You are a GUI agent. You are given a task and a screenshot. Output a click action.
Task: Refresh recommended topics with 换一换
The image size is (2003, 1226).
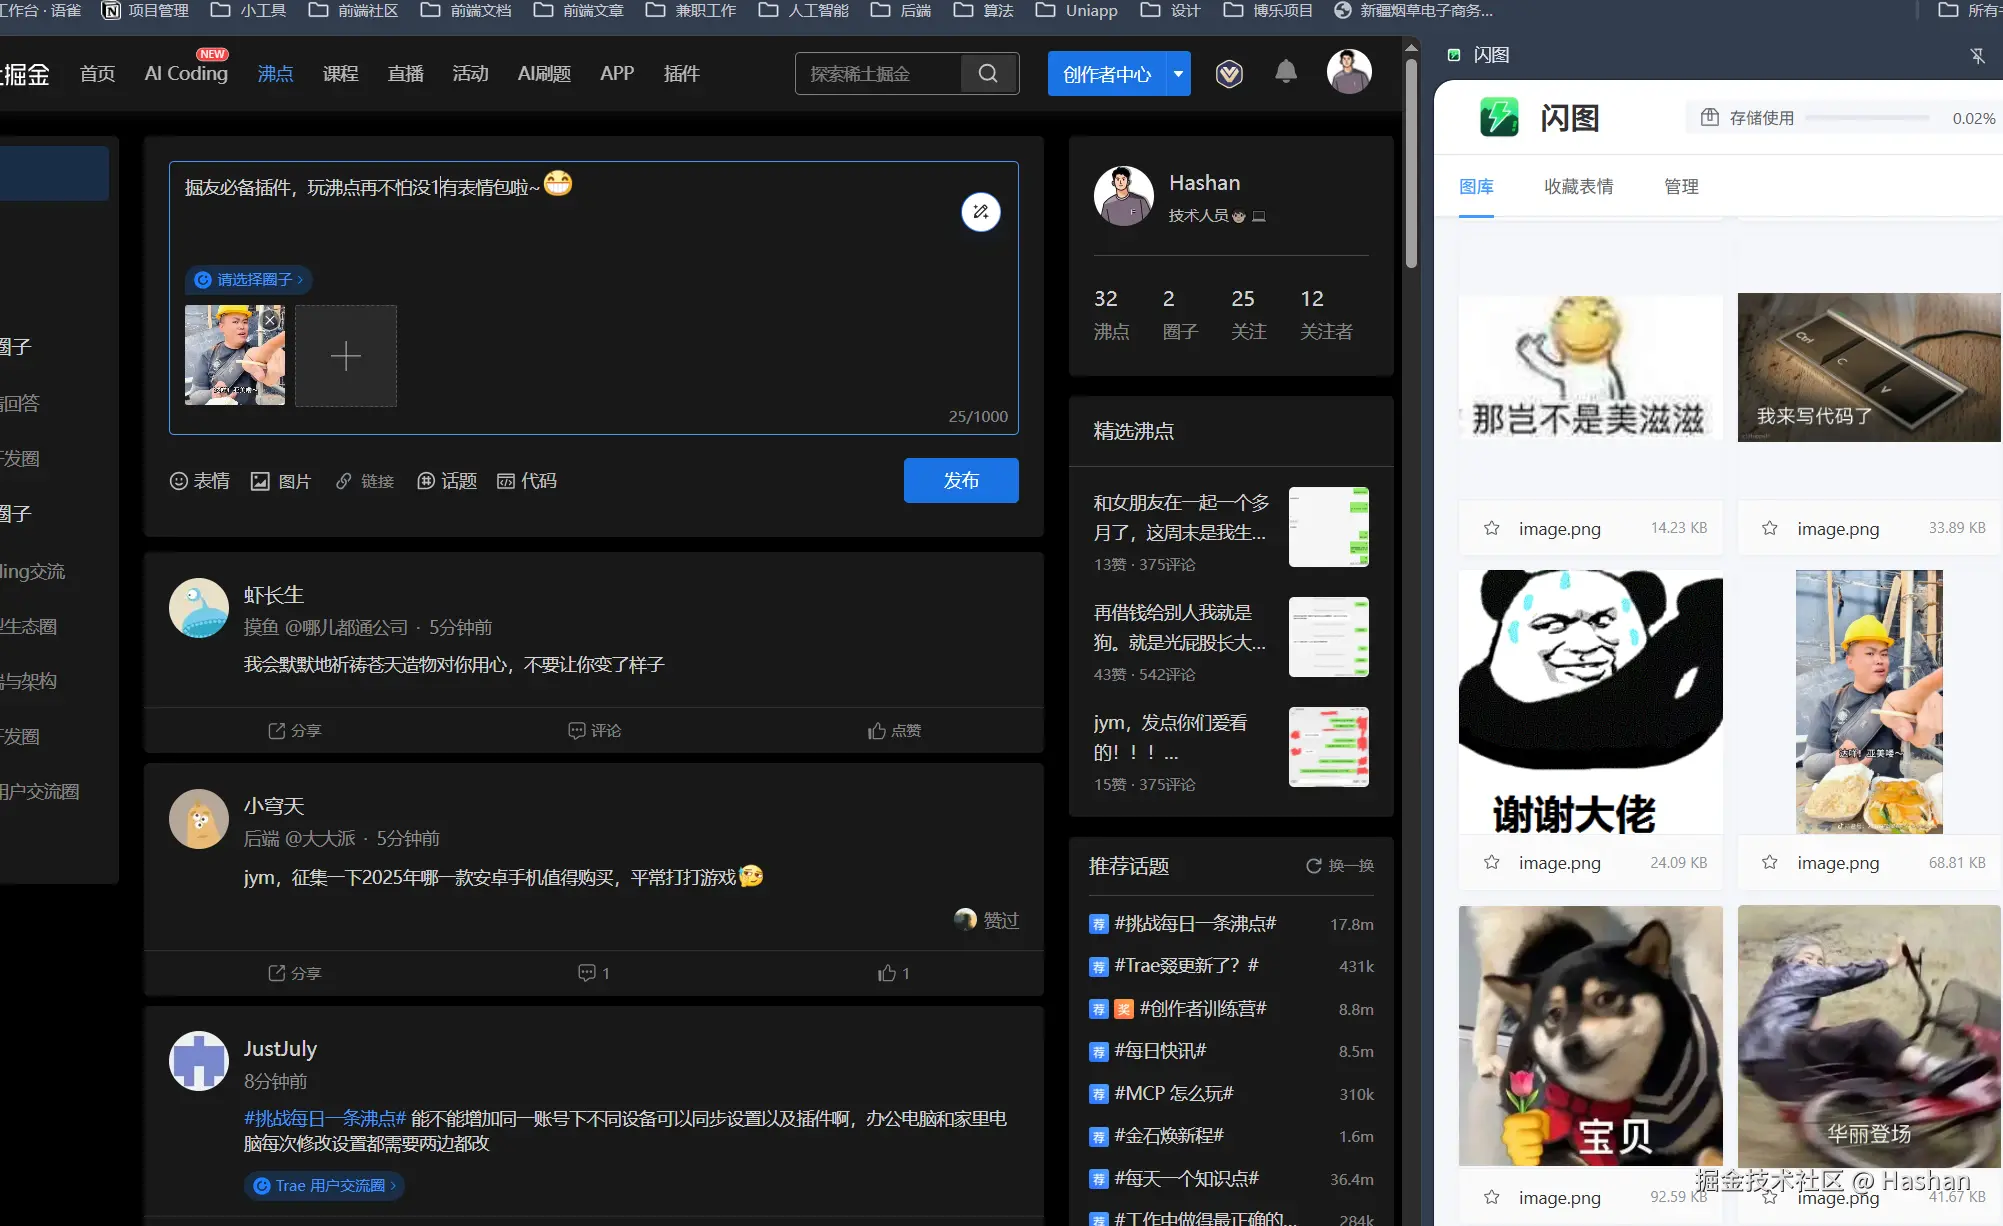[1339, 866]
